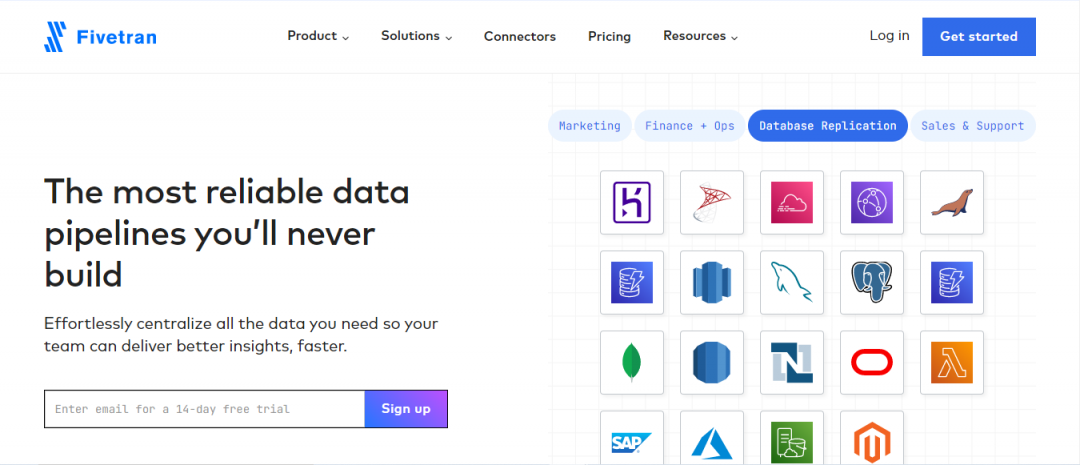Switch to the Marketing tab

click(x=589, y=126)
